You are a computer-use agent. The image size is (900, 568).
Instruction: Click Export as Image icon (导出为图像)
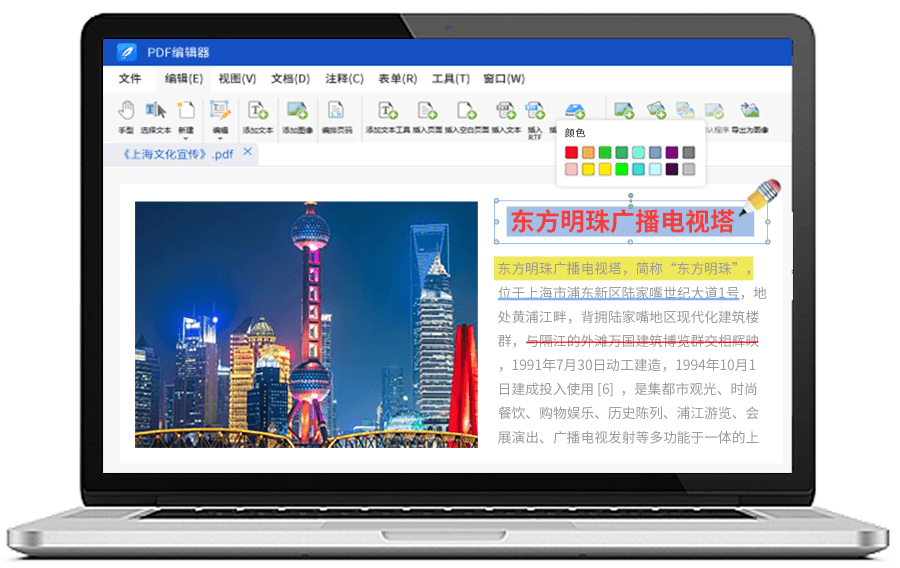pos(749,112)
